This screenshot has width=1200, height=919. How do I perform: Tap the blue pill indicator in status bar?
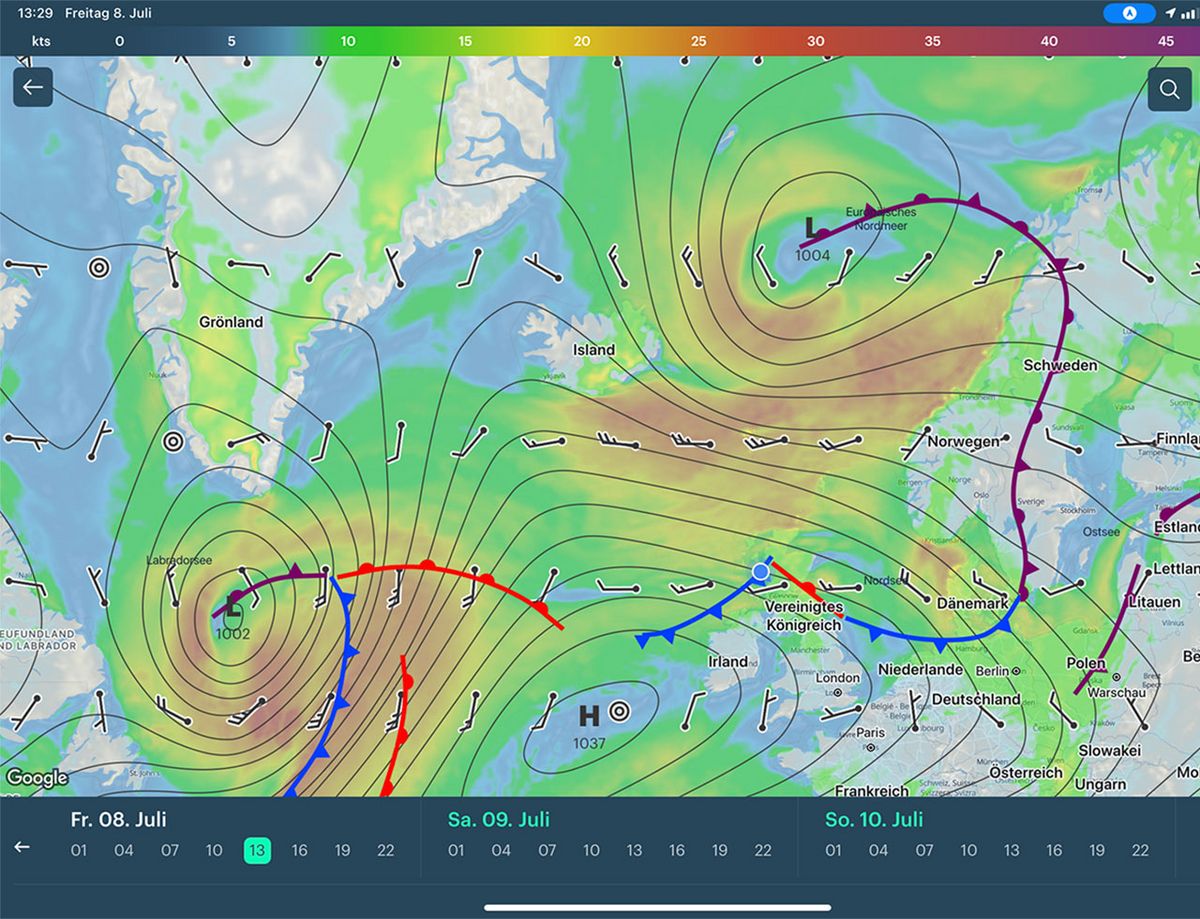[x=1129, y=13]
